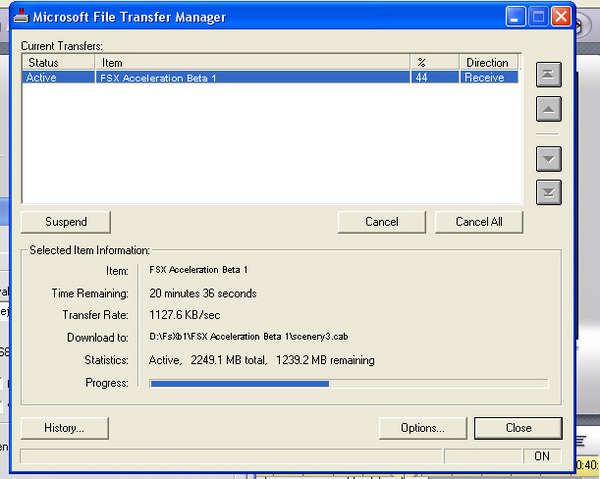The image size is (600, 479).
Task: Open the transfer History dialog
Action: pyautogui.click(x=64, y=428)
